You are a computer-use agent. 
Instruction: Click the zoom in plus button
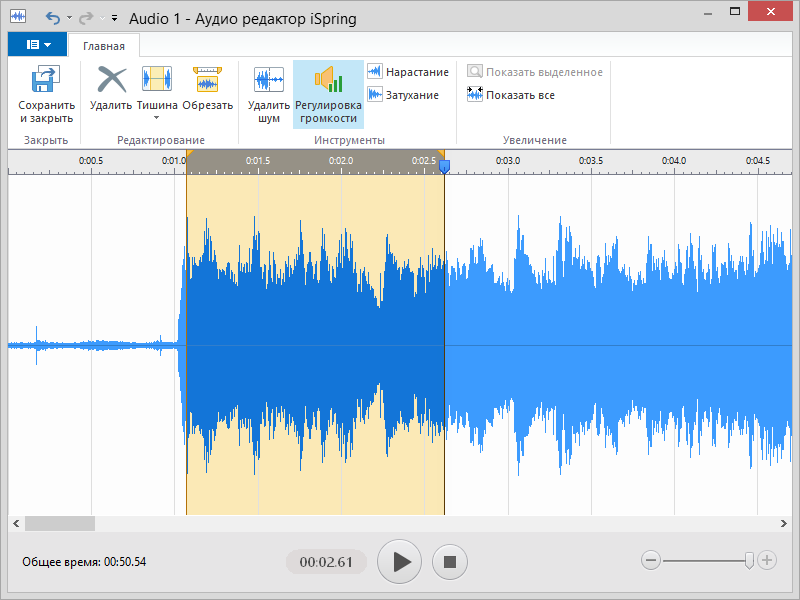[767, 560]
